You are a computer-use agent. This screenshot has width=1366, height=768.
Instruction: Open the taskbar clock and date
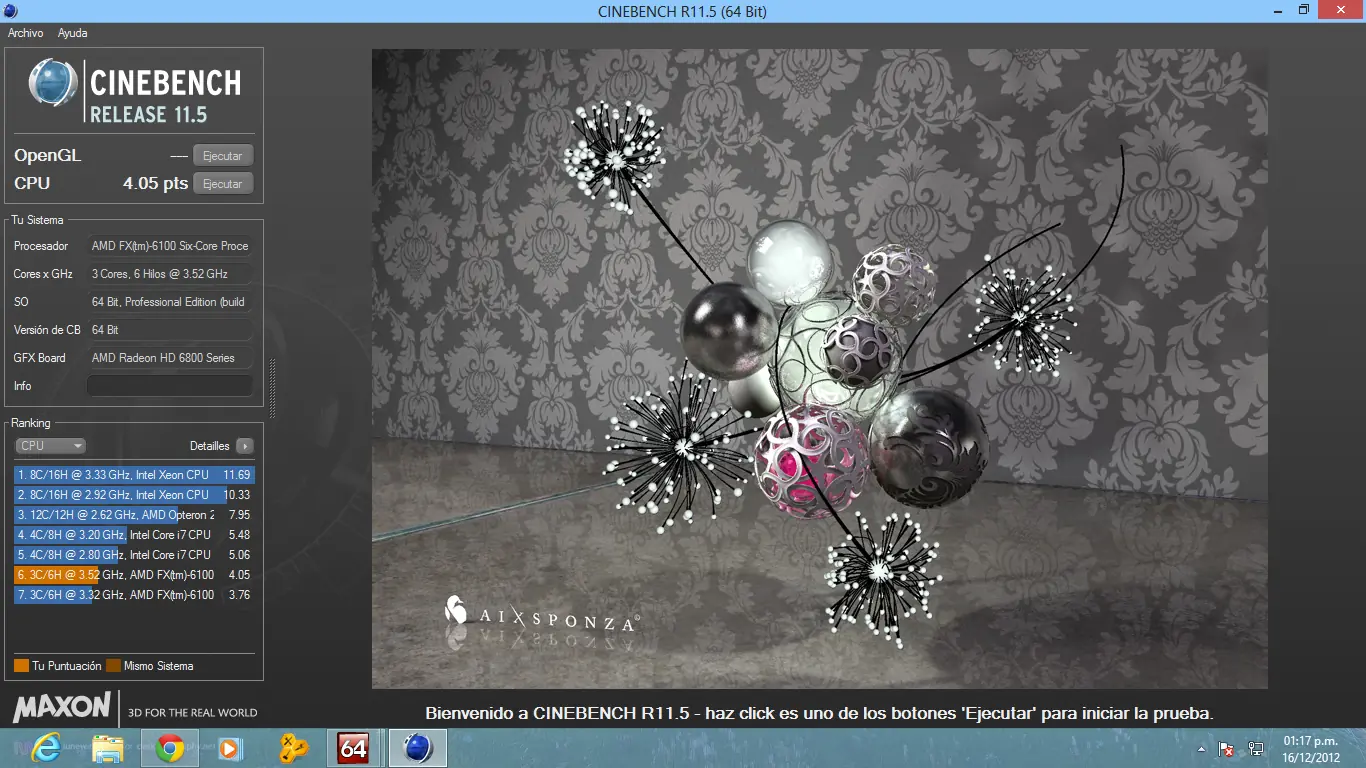tap(1310, 748)
